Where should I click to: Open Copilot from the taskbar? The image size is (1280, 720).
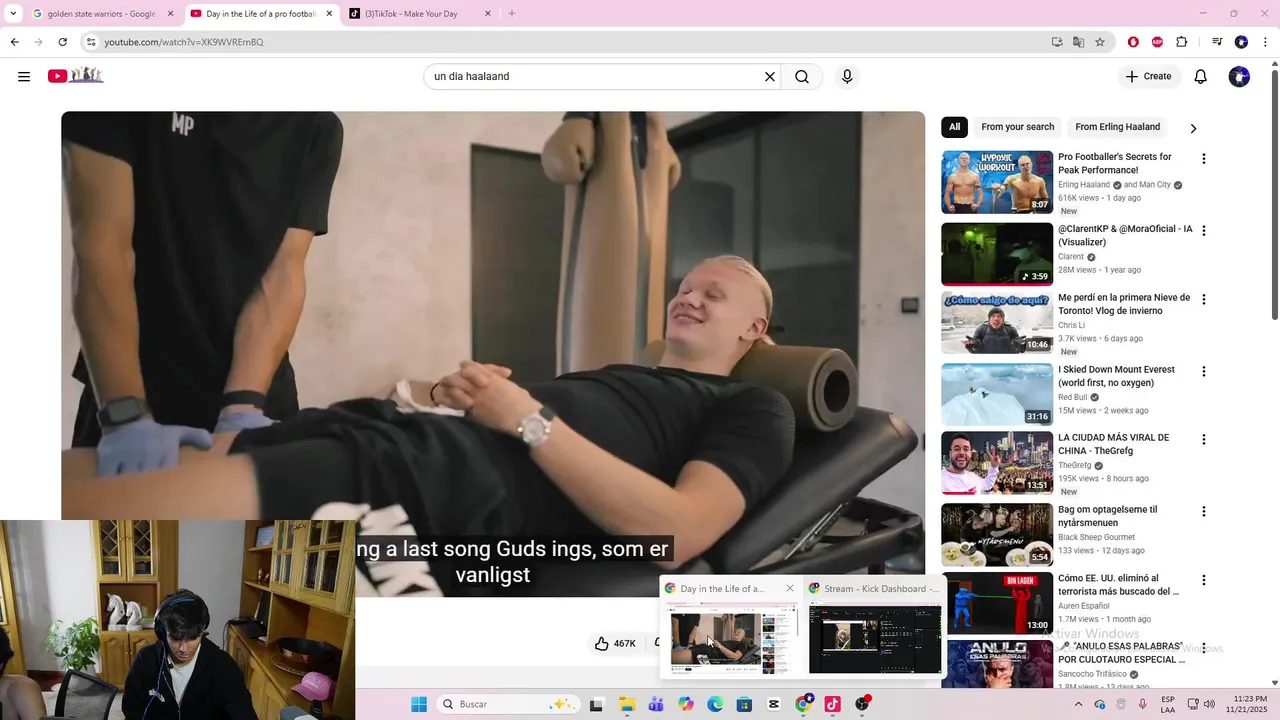coord(685,704)
